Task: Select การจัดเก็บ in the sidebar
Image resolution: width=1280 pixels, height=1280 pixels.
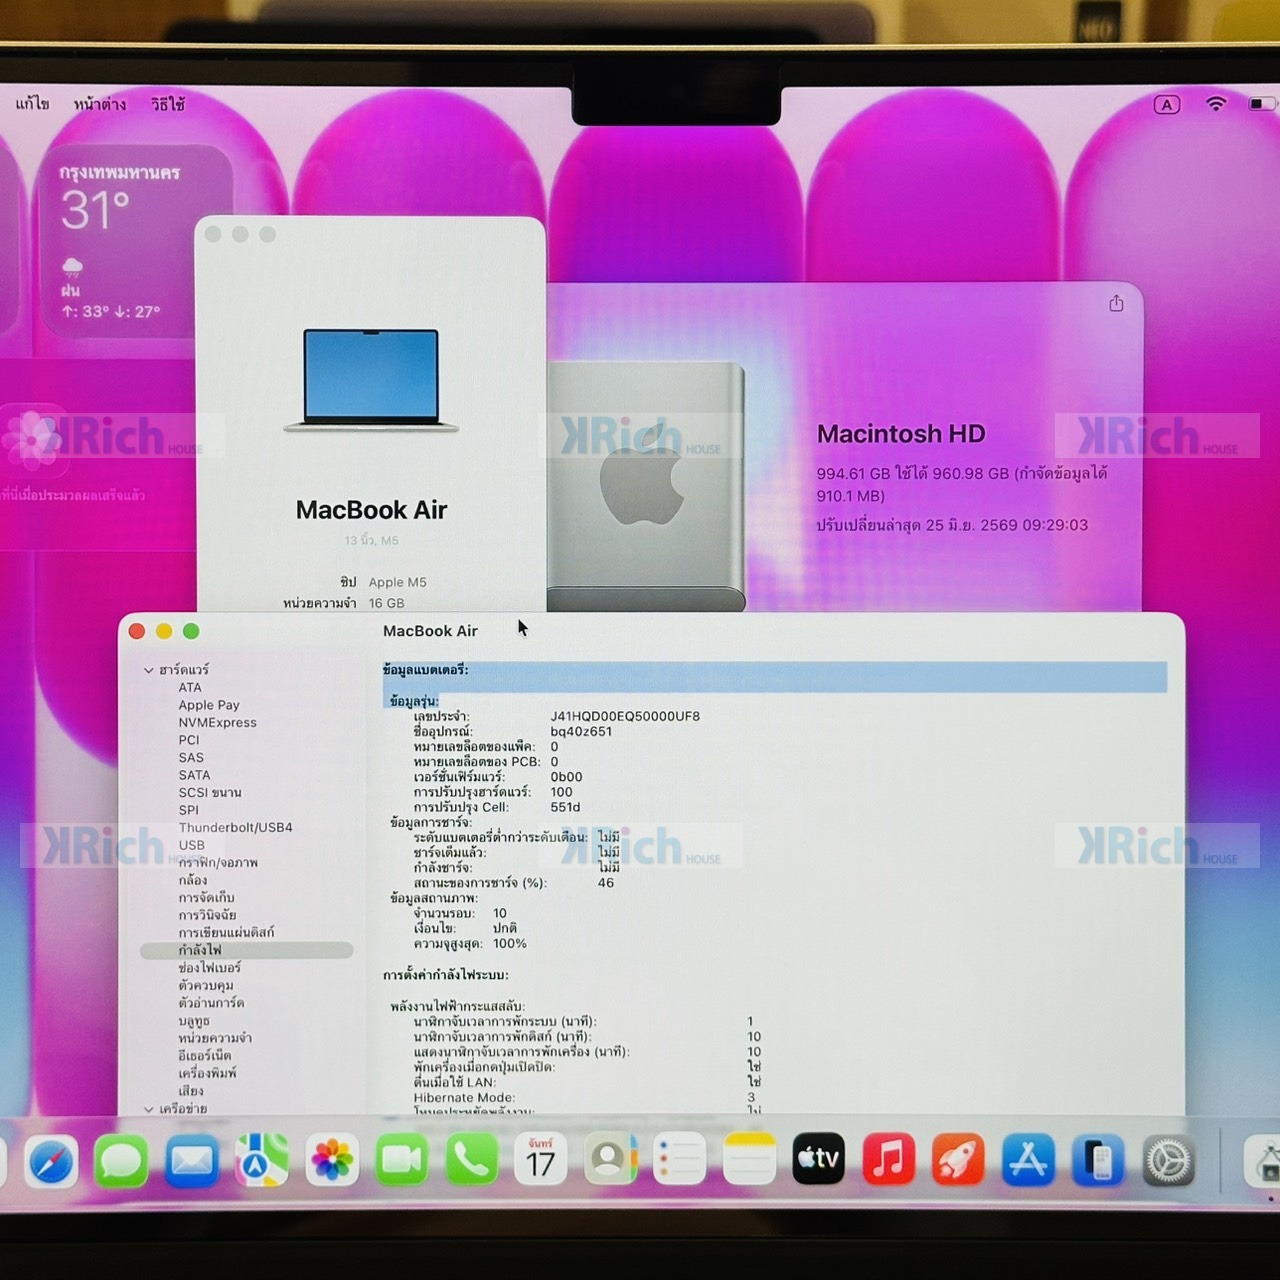Action: [x=206, y=897]
